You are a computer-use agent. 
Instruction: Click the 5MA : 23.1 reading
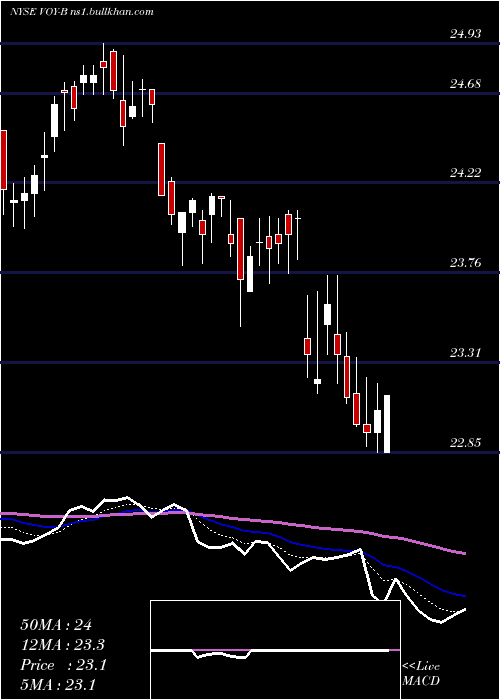click(58, 684)
